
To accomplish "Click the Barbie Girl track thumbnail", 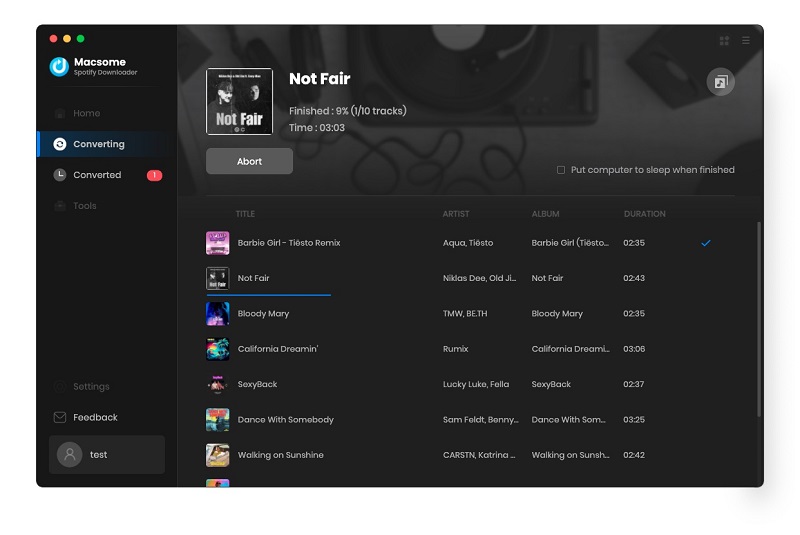I will pos(217,243).
